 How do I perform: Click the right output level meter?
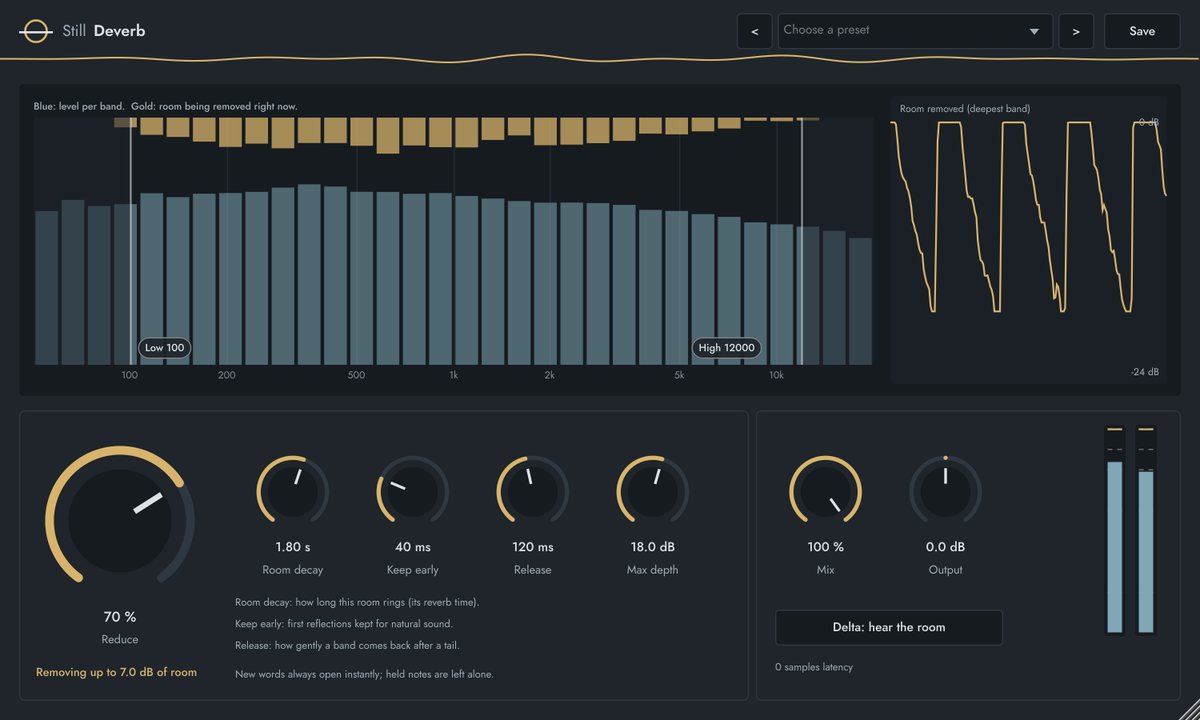(x=1146, y=530)
